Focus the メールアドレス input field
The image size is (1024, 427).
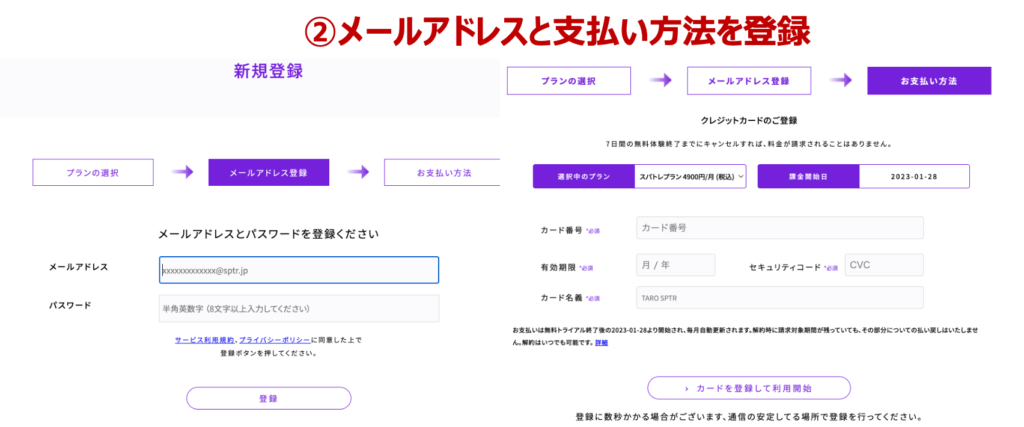coord(298,270)
